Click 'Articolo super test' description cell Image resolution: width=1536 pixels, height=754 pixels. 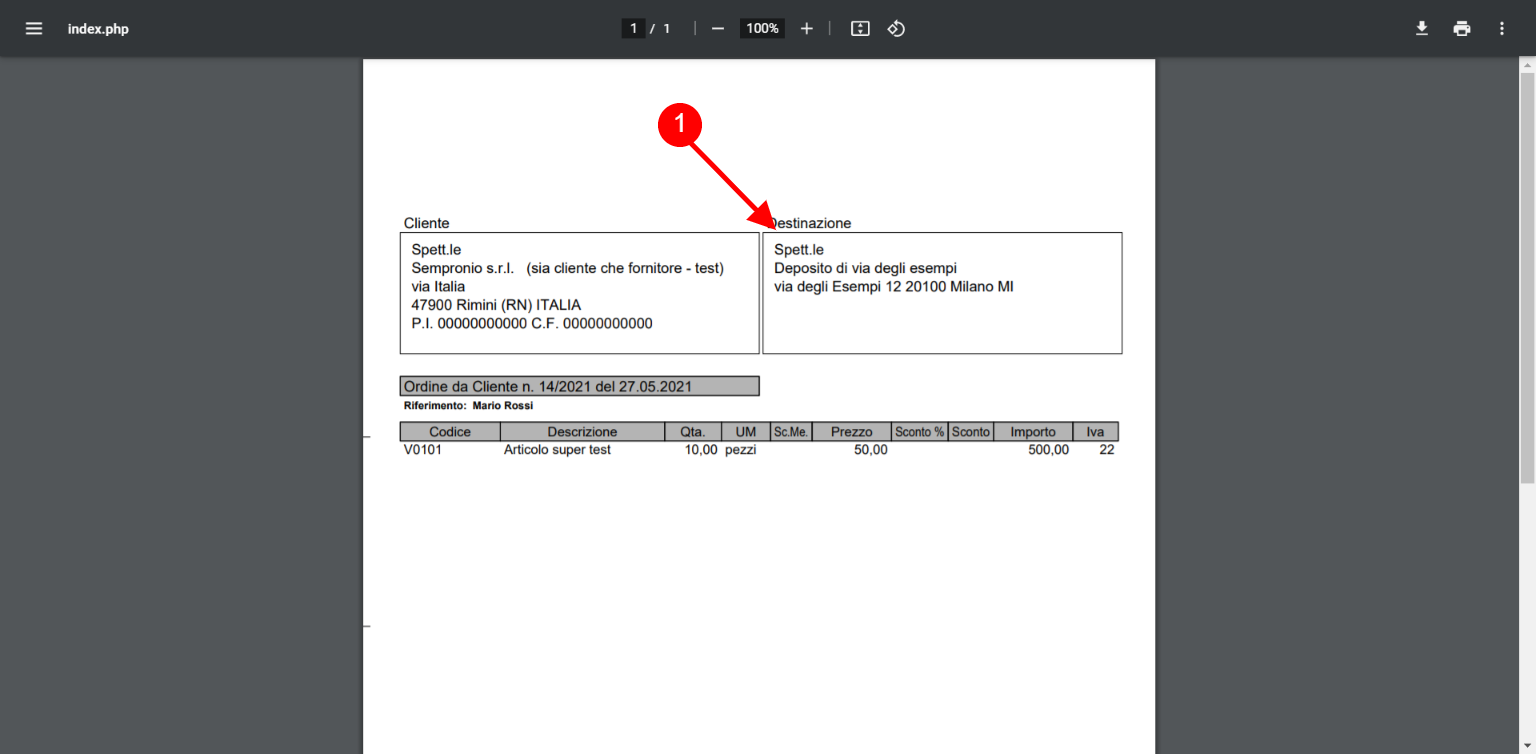pyautogui.click(x=557, y=450)
